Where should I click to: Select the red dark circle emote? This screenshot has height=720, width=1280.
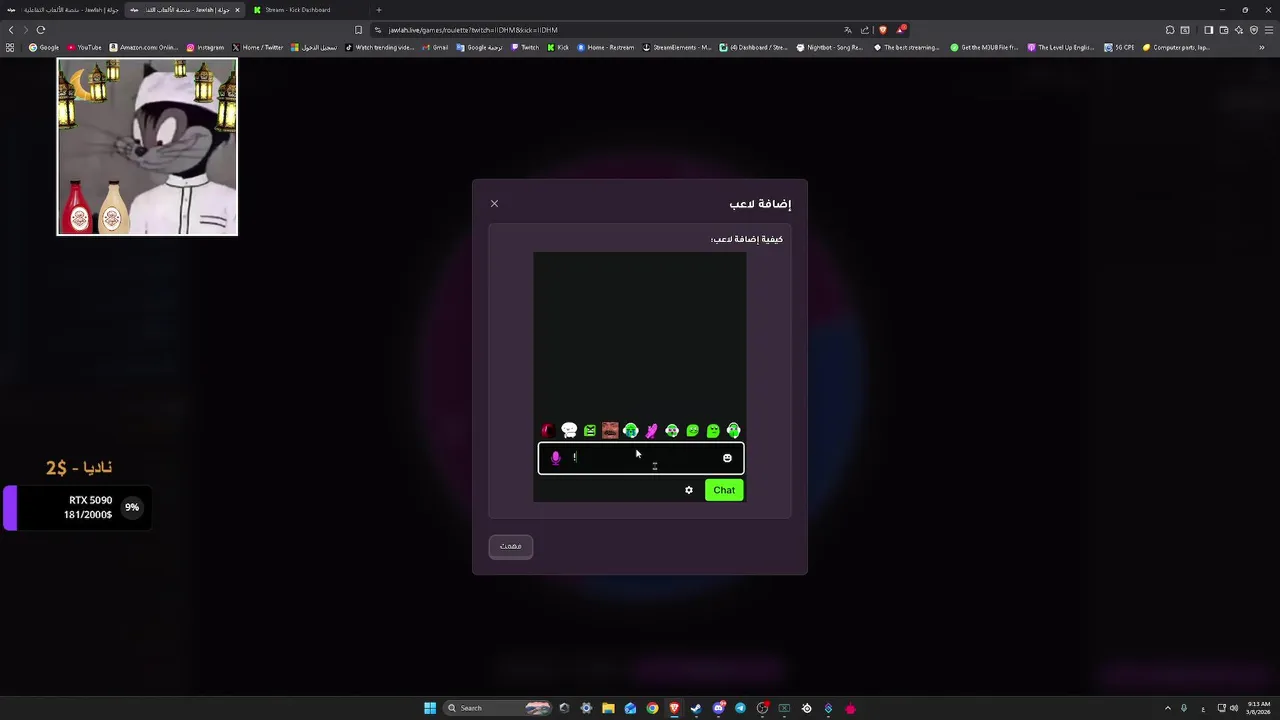click(x=547, y=431)
